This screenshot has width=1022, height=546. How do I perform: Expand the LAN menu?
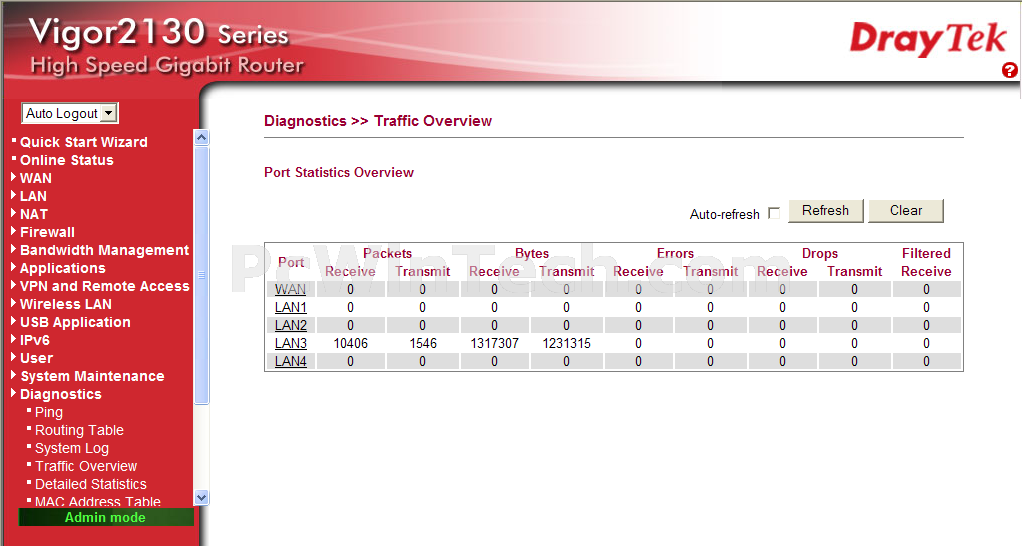tap(33, 196)
